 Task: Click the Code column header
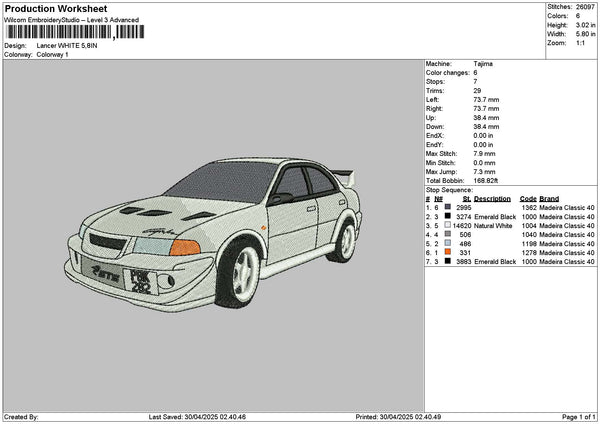click(x=528, y=198)
